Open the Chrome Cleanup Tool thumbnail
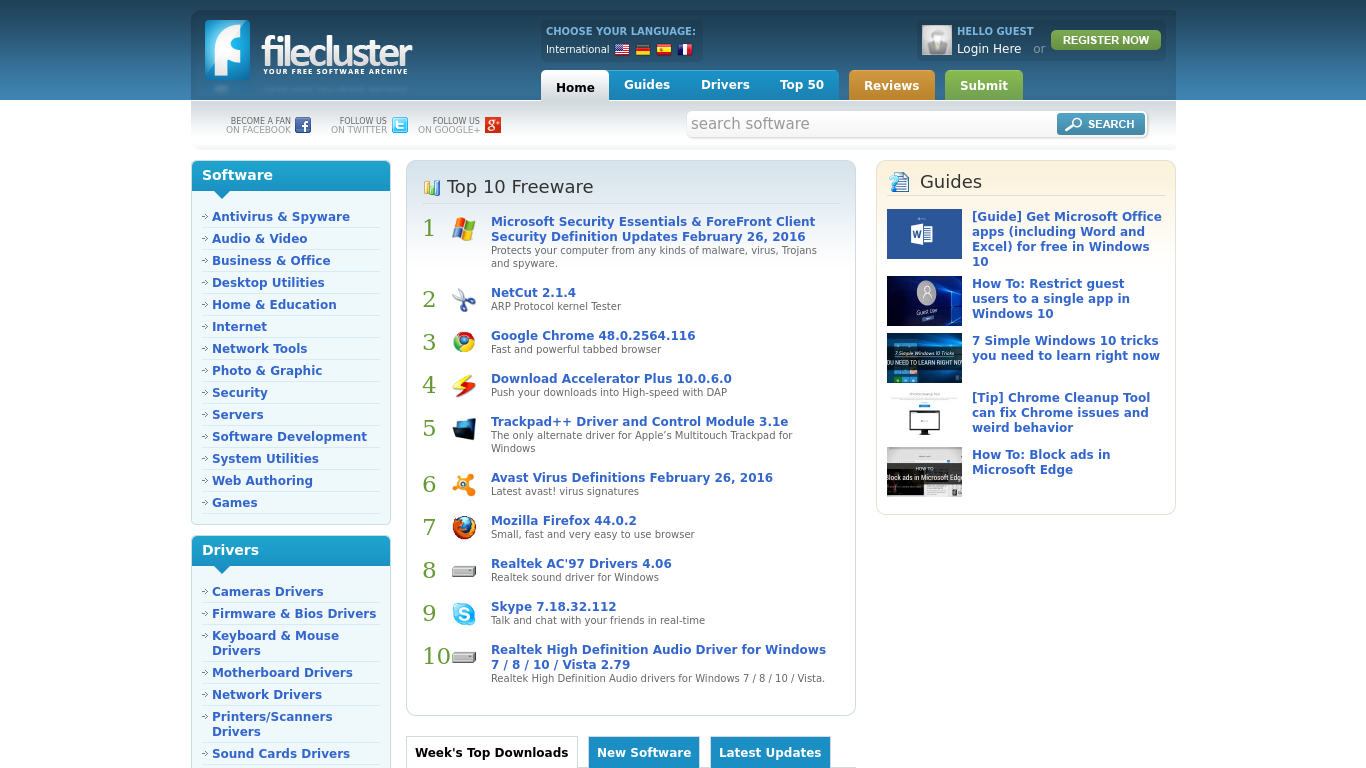1366x768 pixels. pos(924,415)
